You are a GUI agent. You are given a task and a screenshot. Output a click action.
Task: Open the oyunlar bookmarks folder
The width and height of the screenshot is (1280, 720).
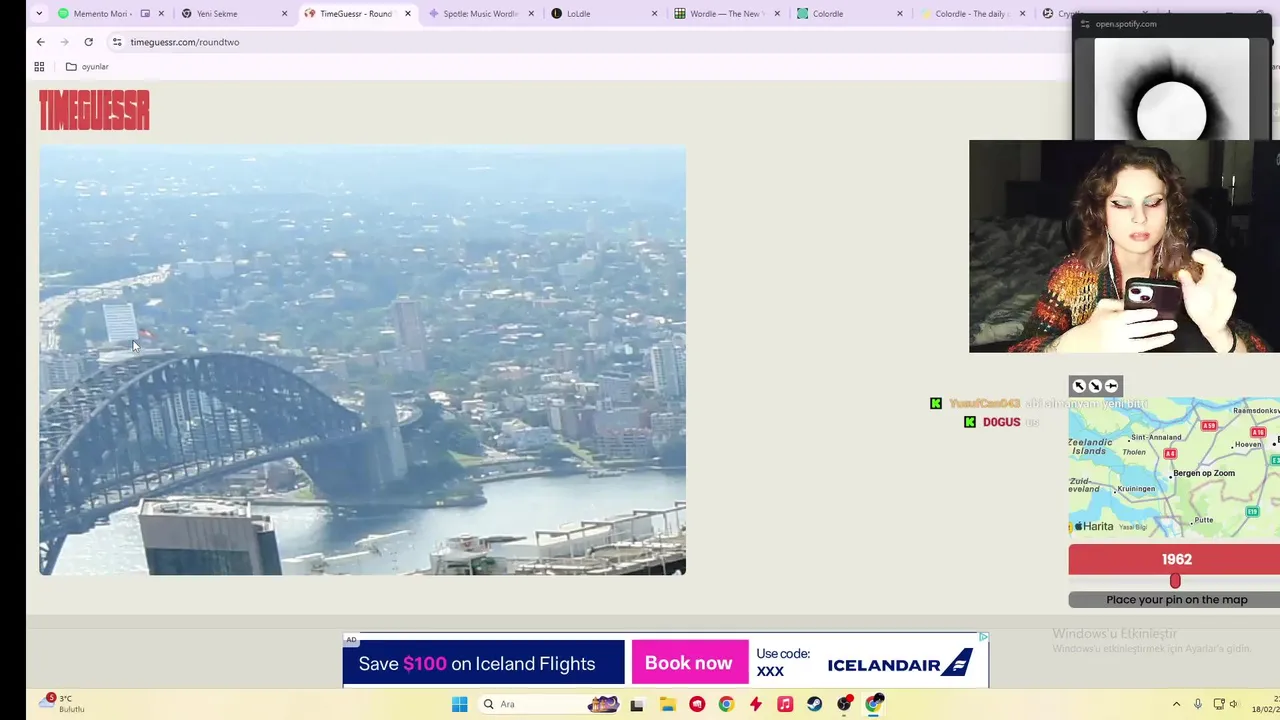tap(87, 67)
